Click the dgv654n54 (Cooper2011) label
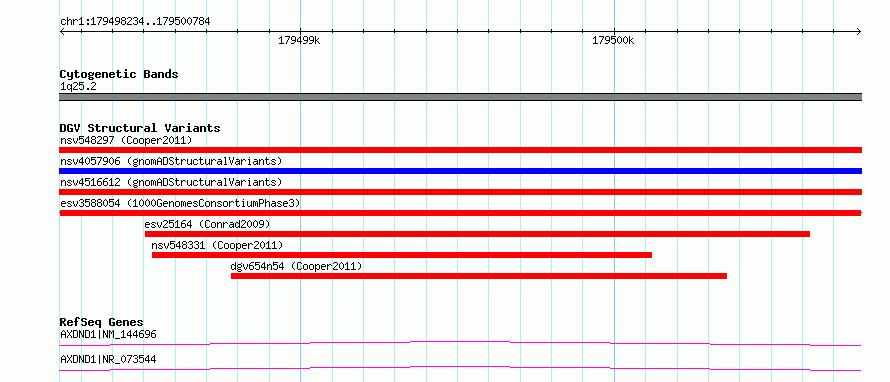Screen dimensions: 890x382 296,266
